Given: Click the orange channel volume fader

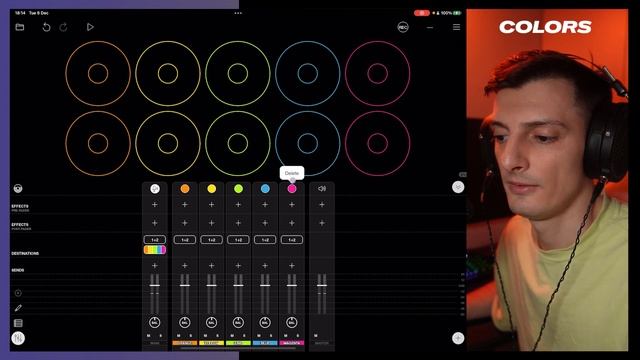Looking at the screenshot, I should click(185, 285).
